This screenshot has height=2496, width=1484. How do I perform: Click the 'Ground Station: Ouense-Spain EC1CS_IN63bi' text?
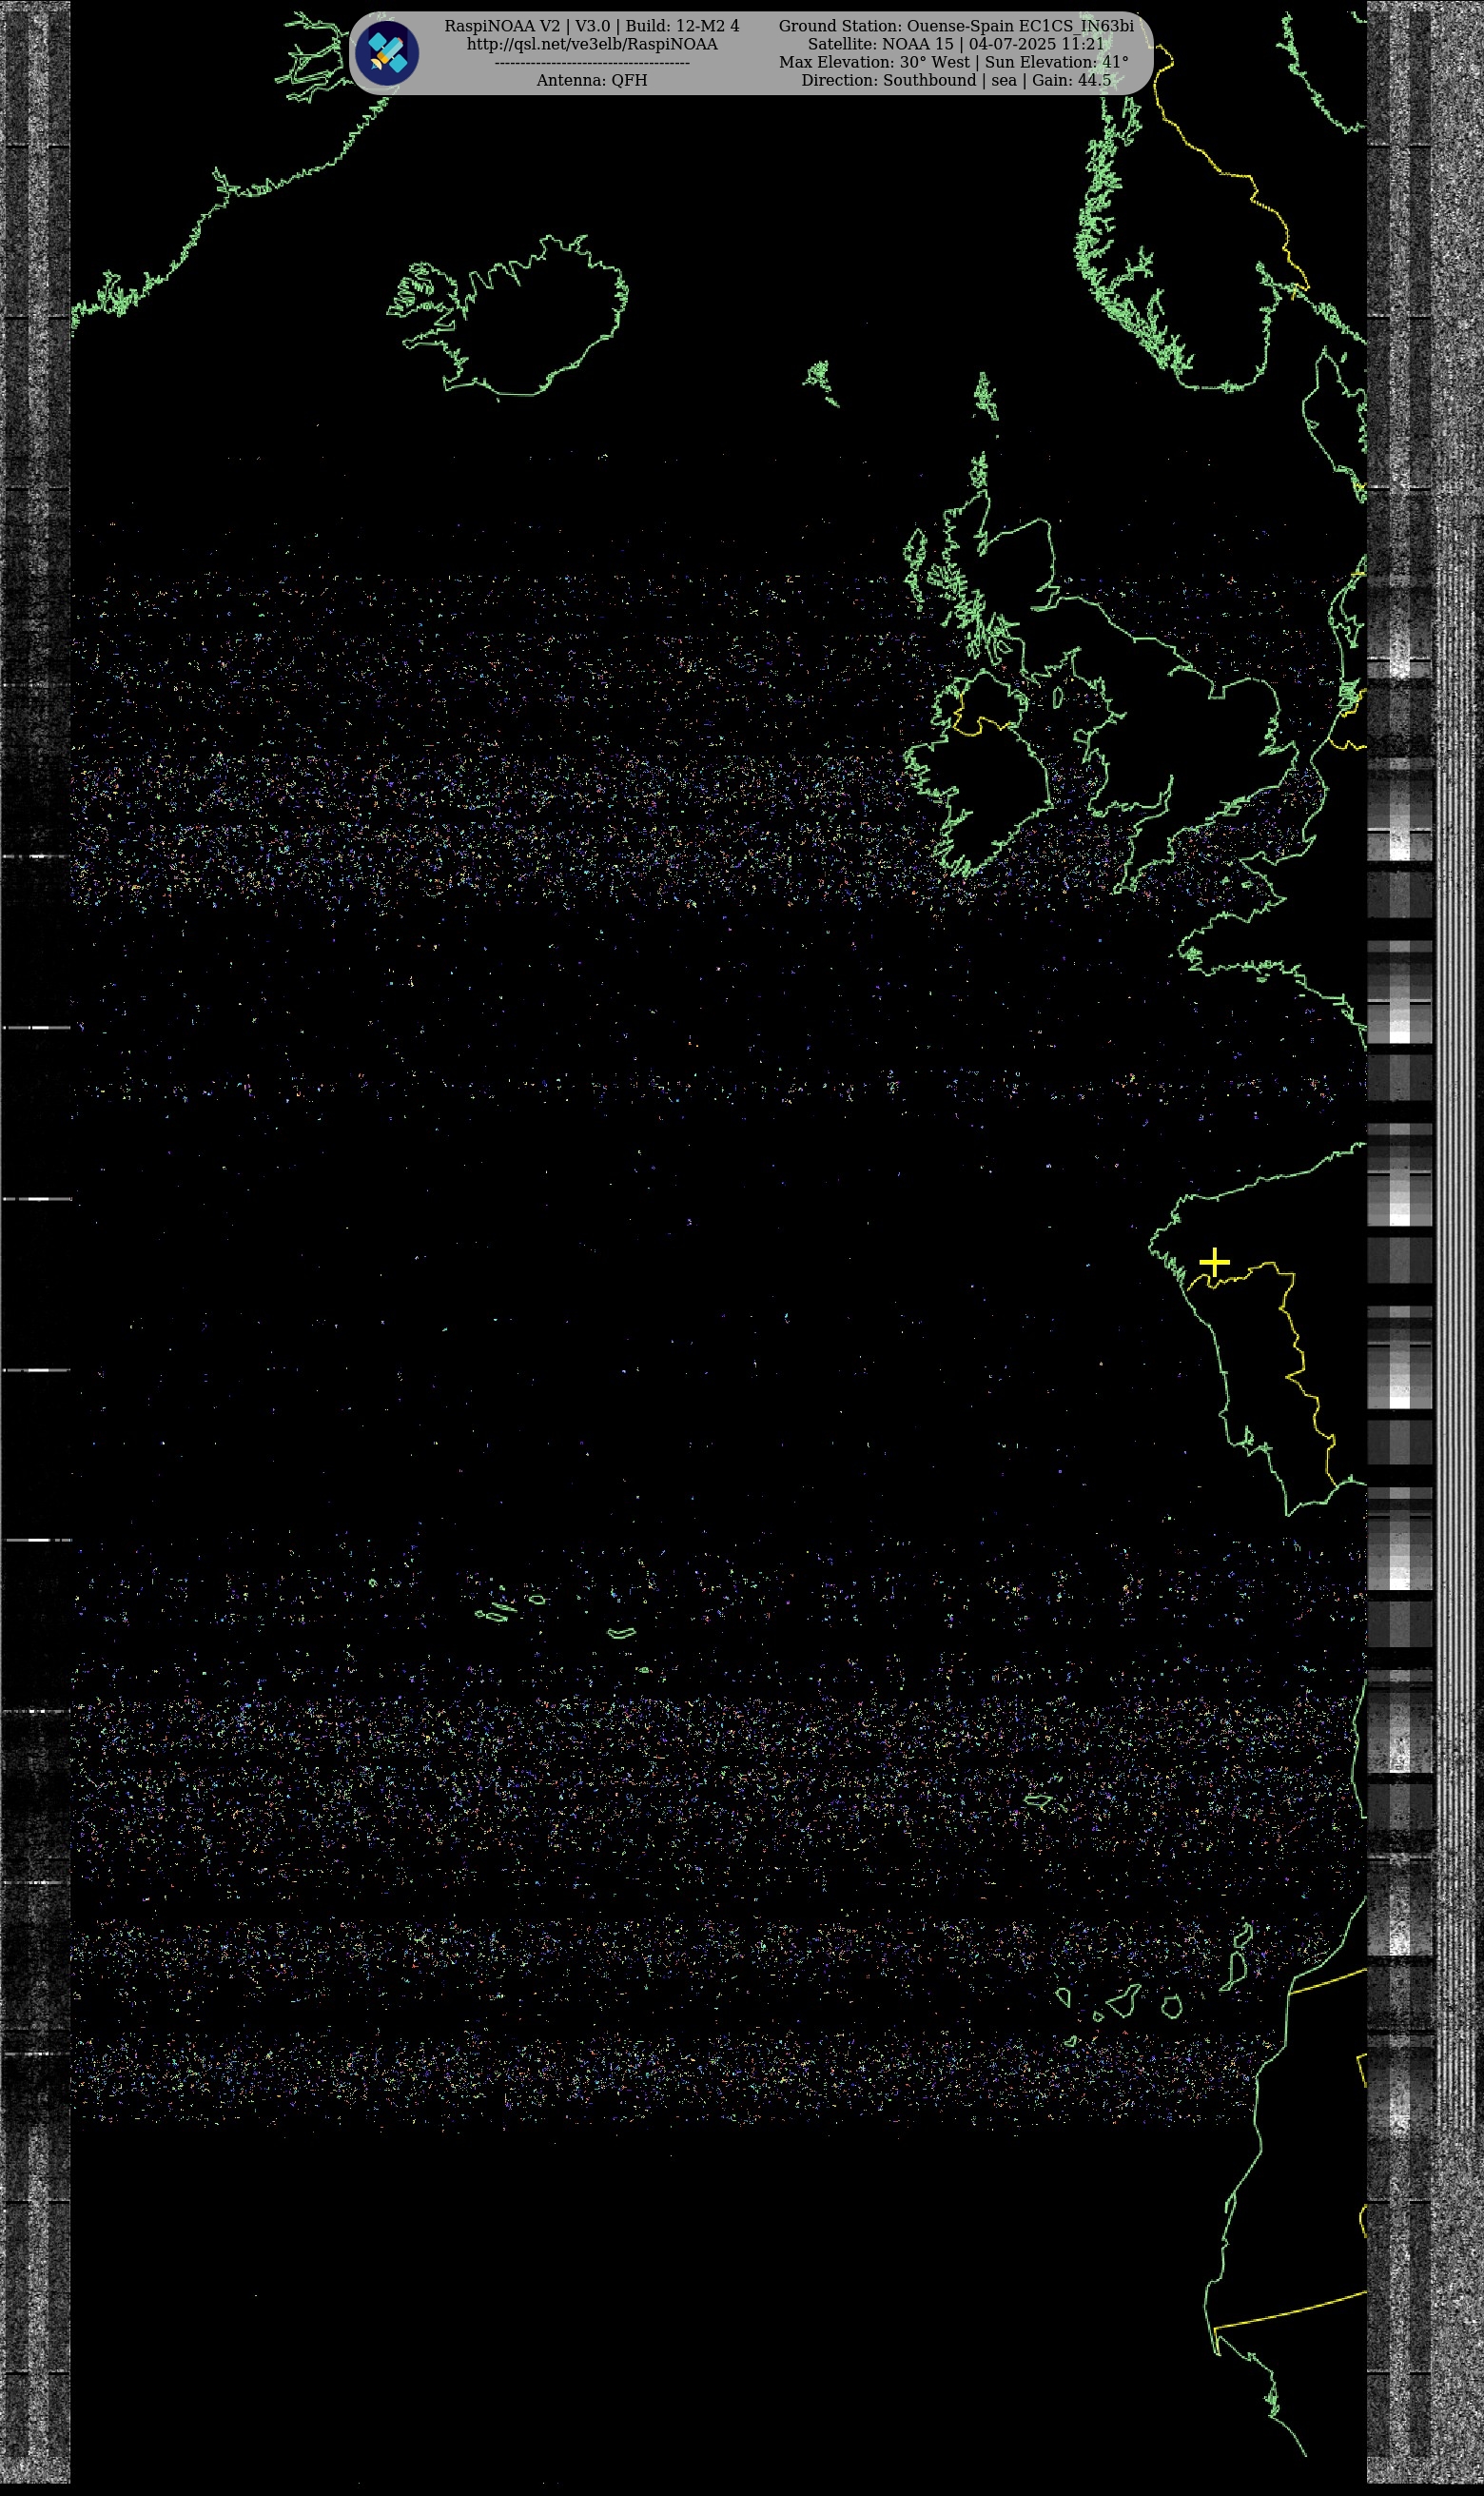956,26
